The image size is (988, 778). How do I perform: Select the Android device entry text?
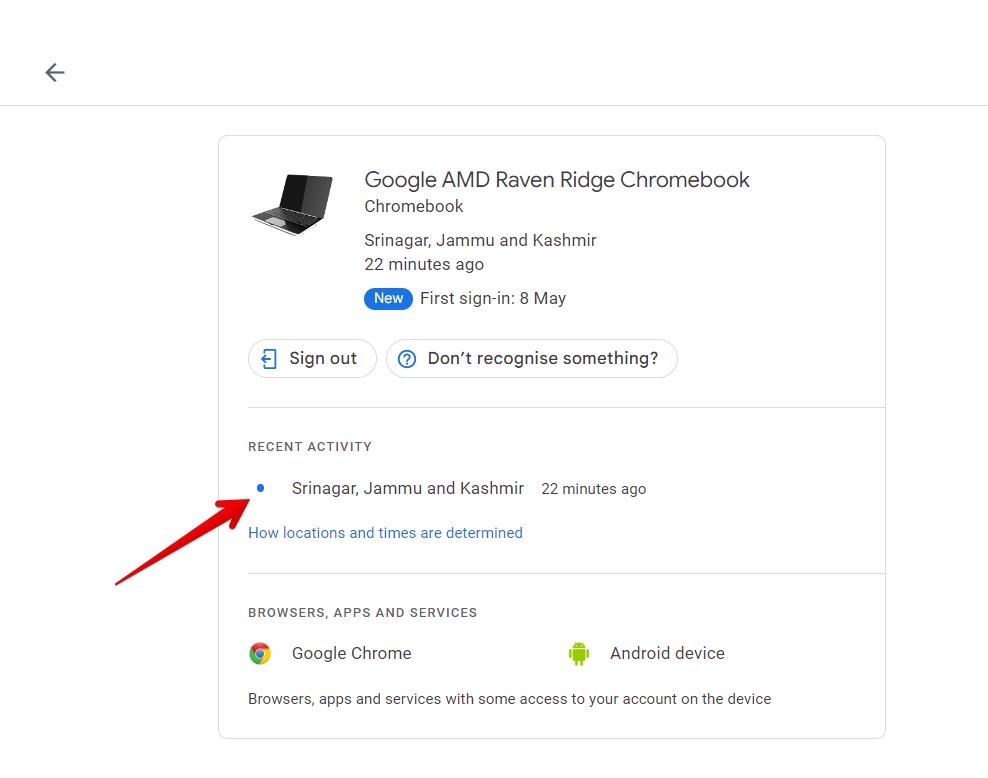click(667, 653)
